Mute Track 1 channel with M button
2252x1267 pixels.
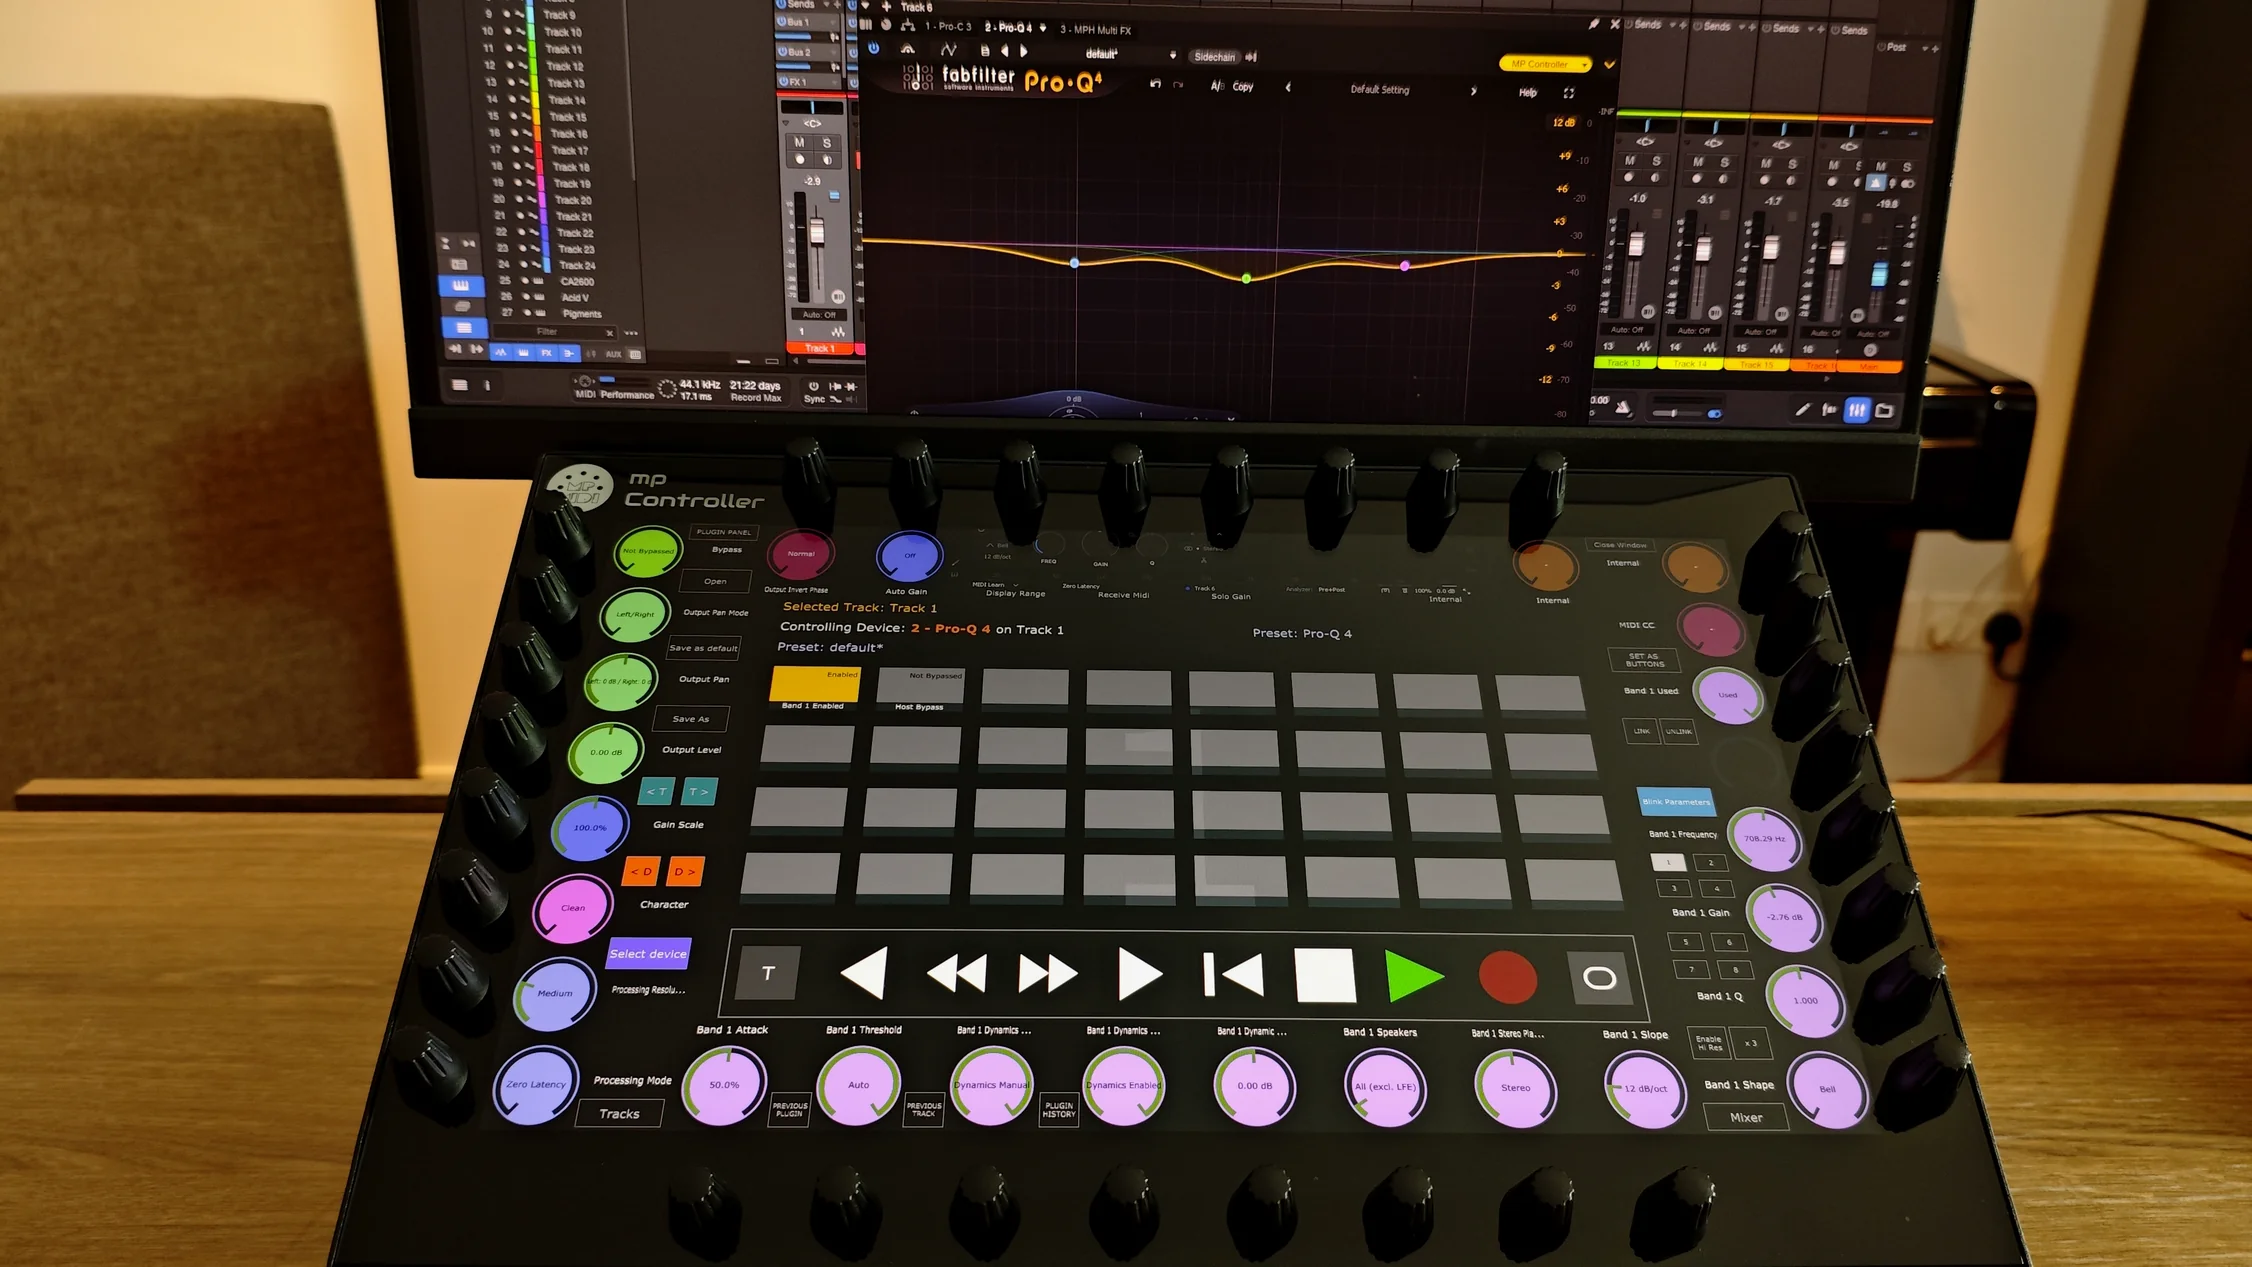799,143
